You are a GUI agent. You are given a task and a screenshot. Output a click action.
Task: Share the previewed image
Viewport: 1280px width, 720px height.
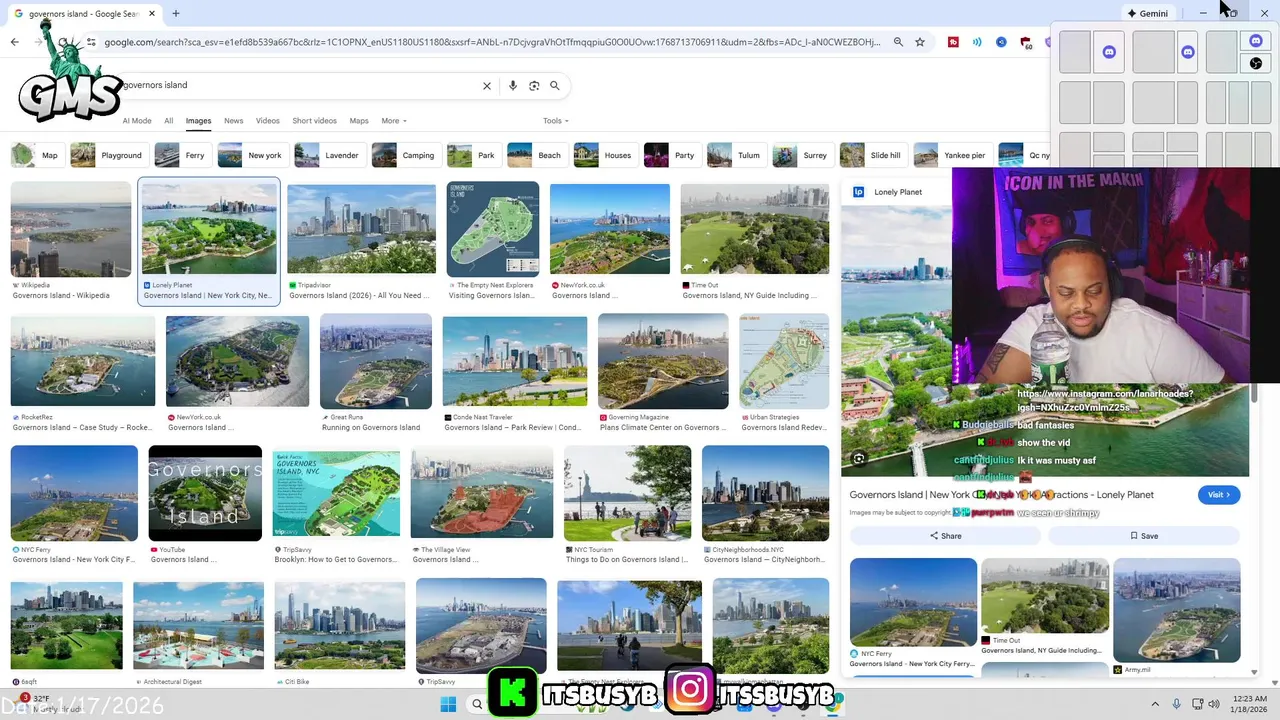[x=945, y=536]
